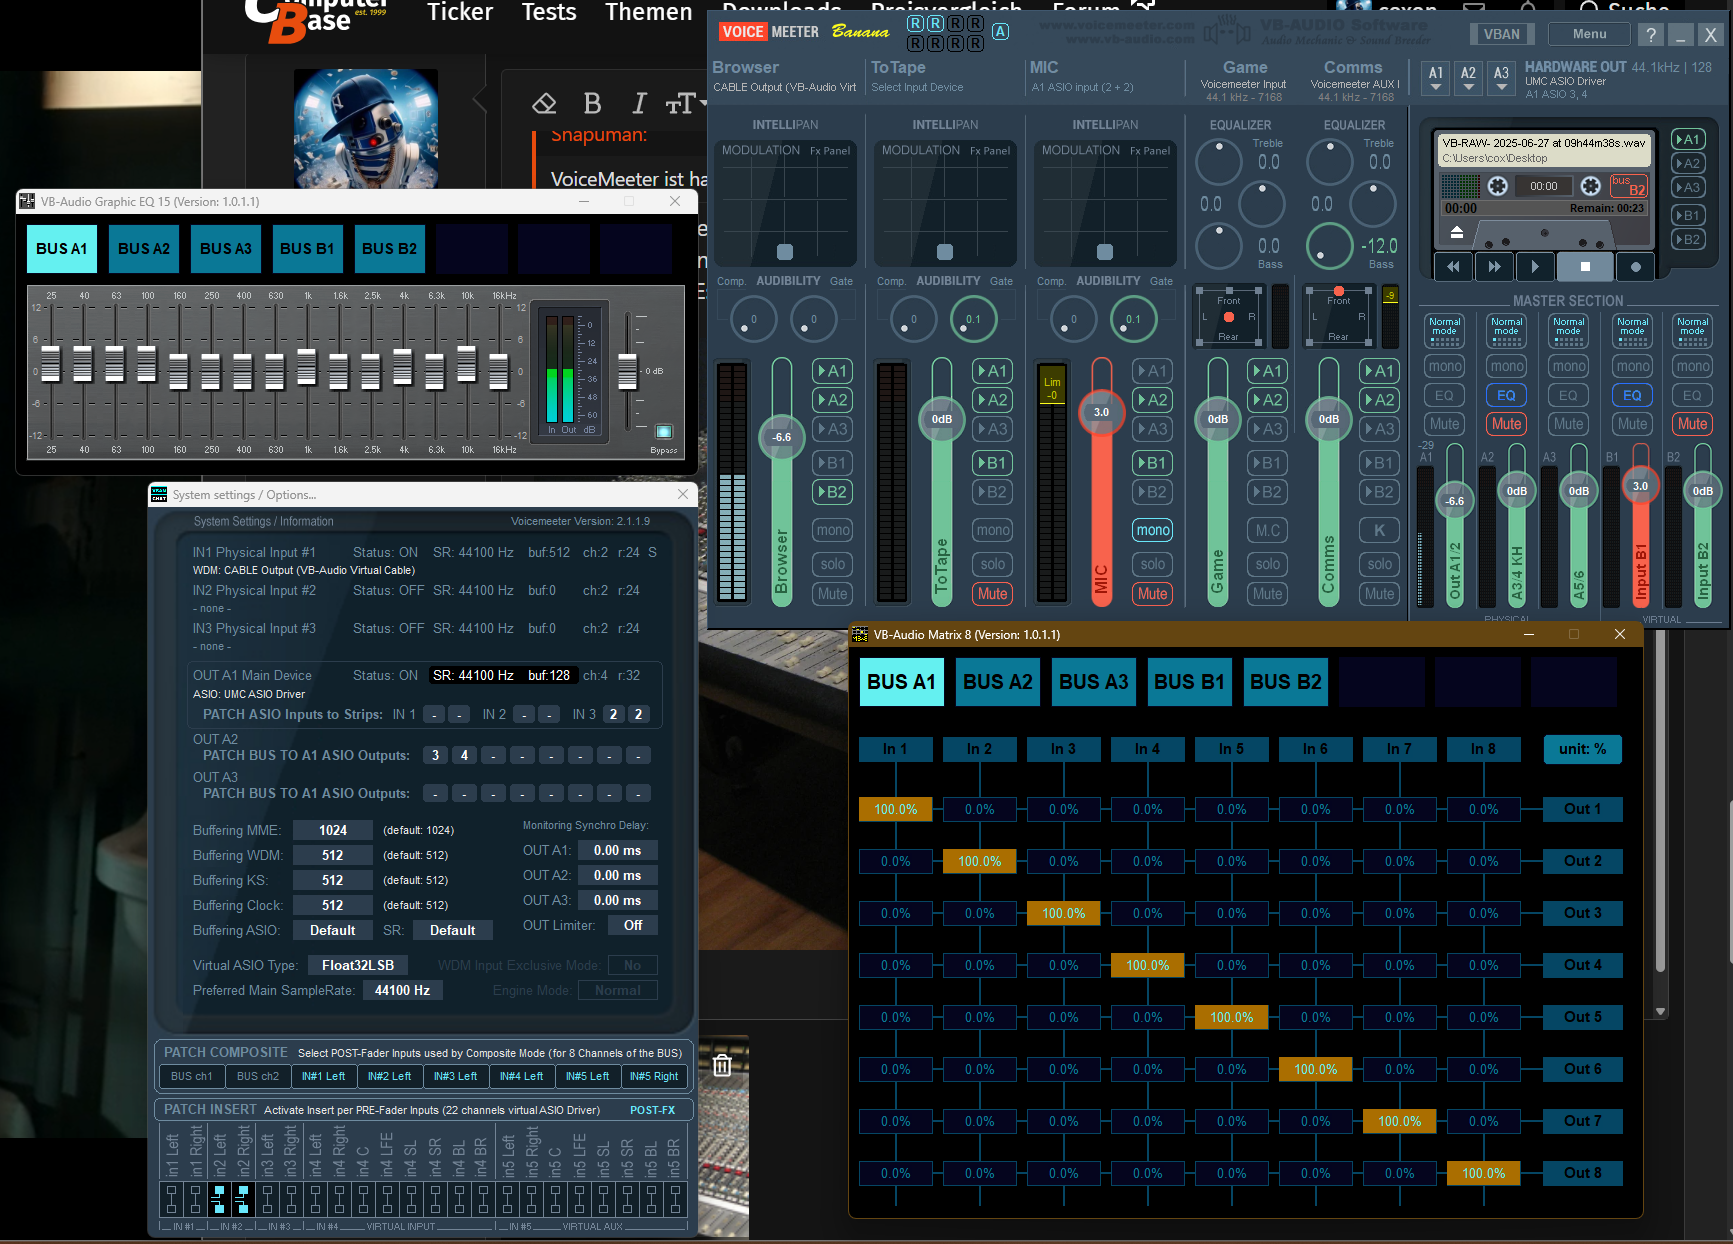Toggle recorder playback to the A1 bus

pos(1689,140)
